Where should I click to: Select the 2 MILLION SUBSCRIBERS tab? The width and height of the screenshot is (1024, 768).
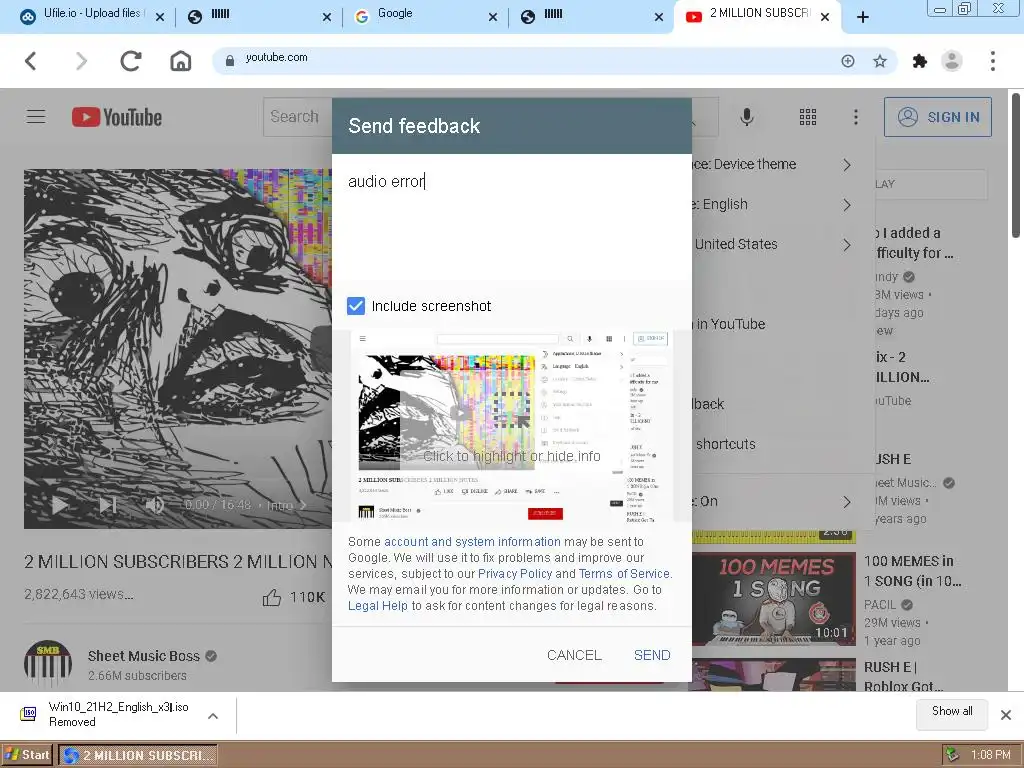pyautogui.click(x=757, y=14)
